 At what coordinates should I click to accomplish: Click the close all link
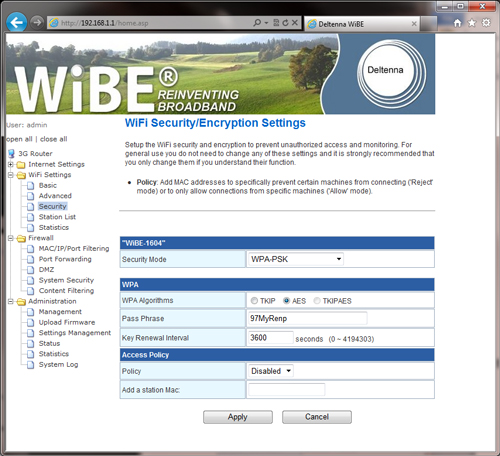pyautogui.click(x=54, y=139)
